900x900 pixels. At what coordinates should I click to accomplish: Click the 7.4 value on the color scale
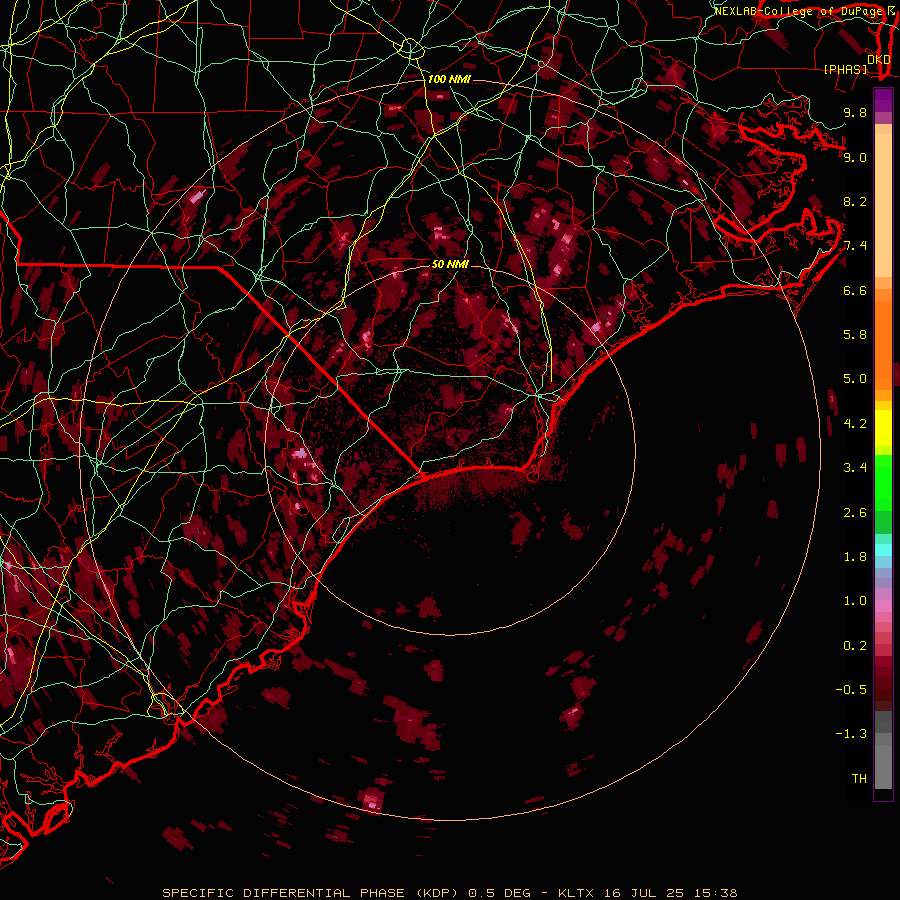(855, 246)
